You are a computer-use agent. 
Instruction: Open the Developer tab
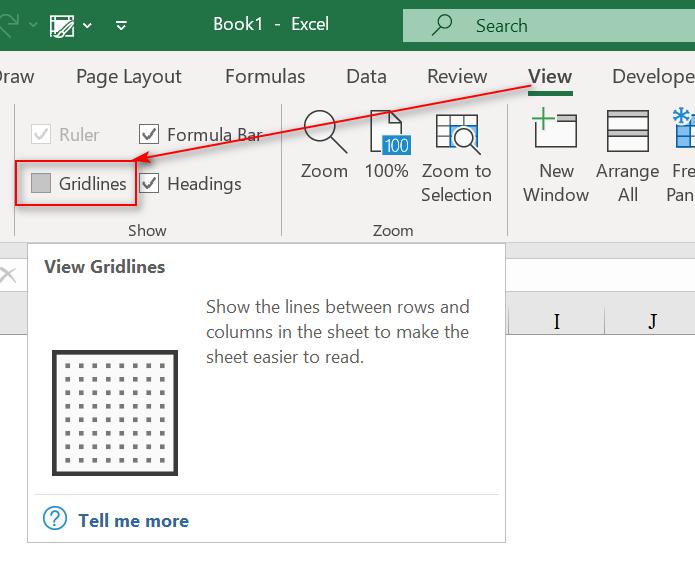click(653, 76)
